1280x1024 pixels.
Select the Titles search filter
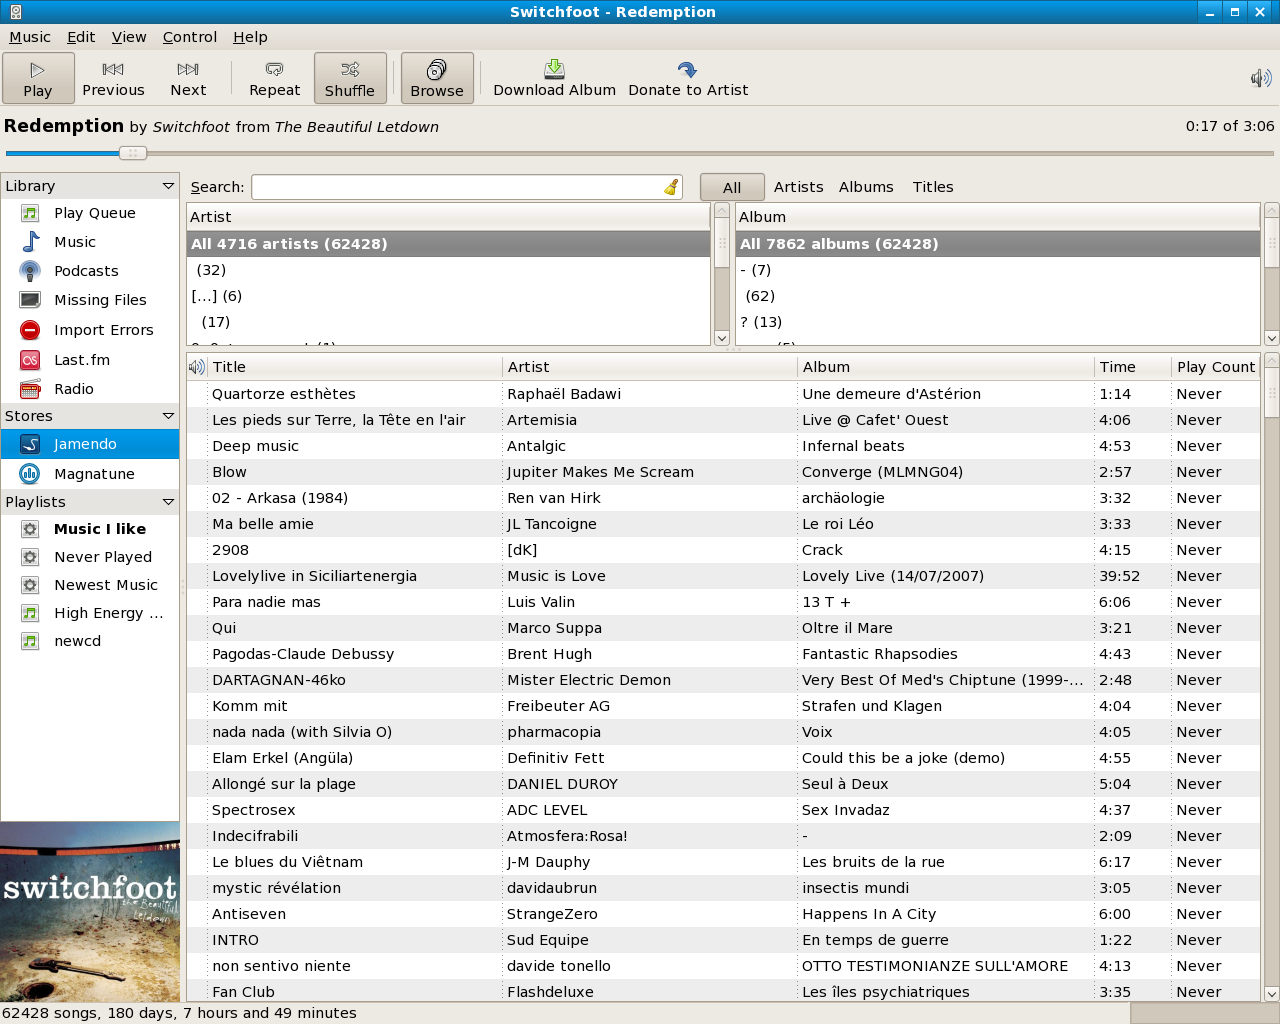pos(933,187)
